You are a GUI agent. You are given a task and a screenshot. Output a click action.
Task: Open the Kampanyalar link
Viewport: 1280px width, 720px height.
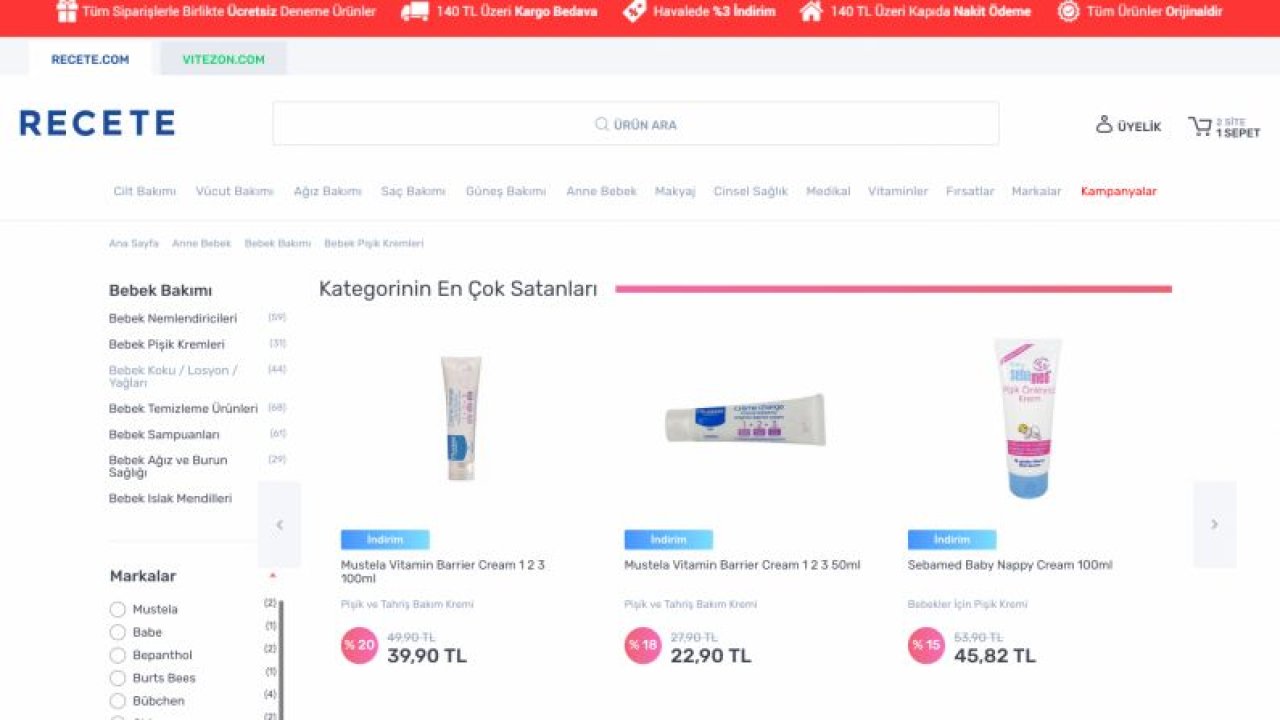(1118, 191)
